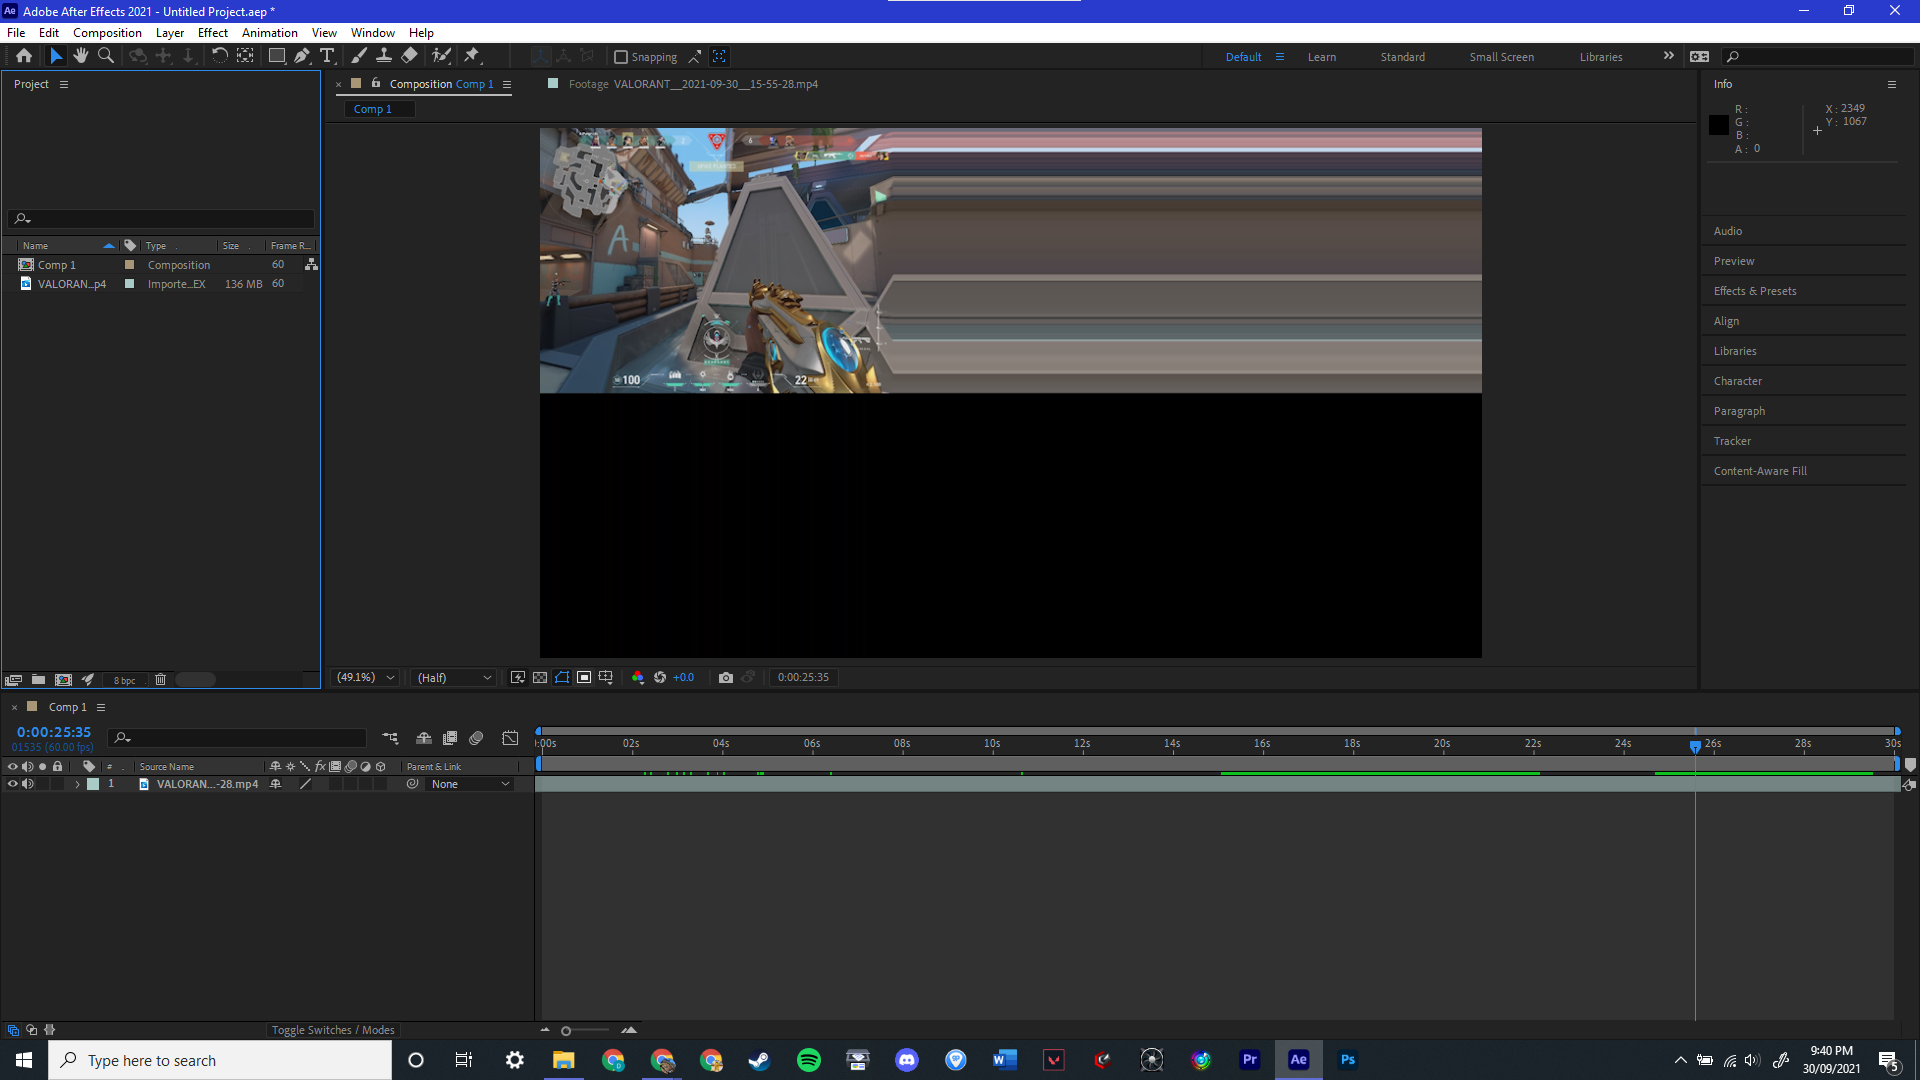Image resolution: width=1920 pixels, height=1080 pixels.
Task: Open the Parent & Link None dropdown
Action: point(470,784)
